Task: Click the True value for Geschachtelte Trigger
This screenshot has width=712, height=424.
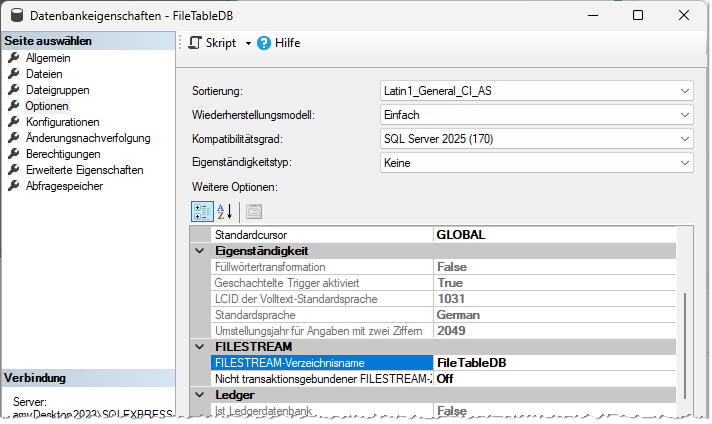Action: point(450,283)
